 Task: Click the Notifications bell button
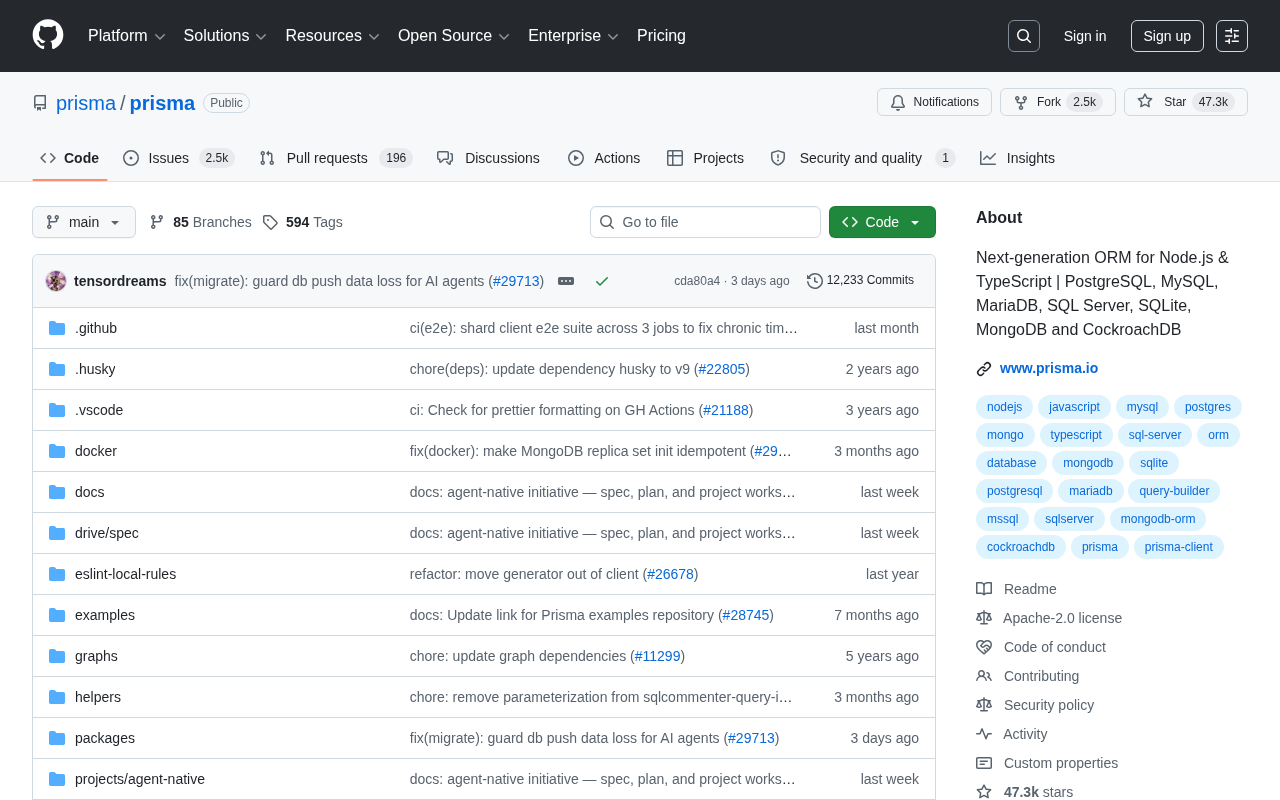[x=934, y=102]
